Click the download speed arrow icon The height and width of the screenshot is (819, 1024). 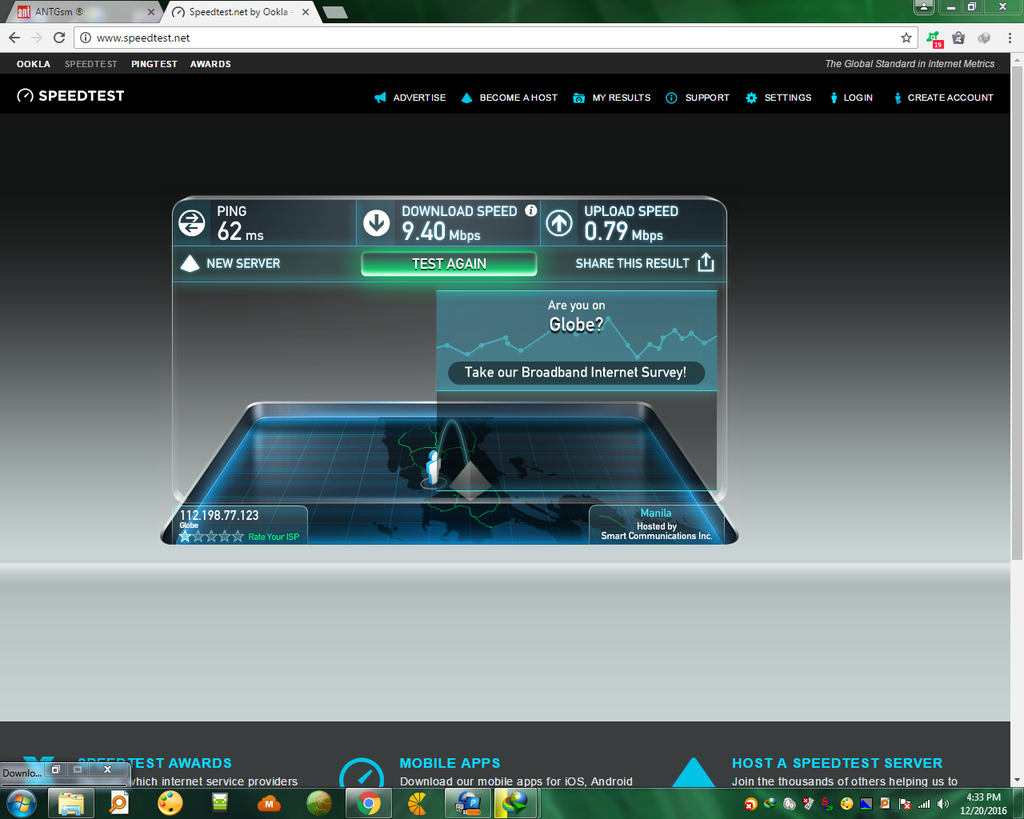(377, 223)
